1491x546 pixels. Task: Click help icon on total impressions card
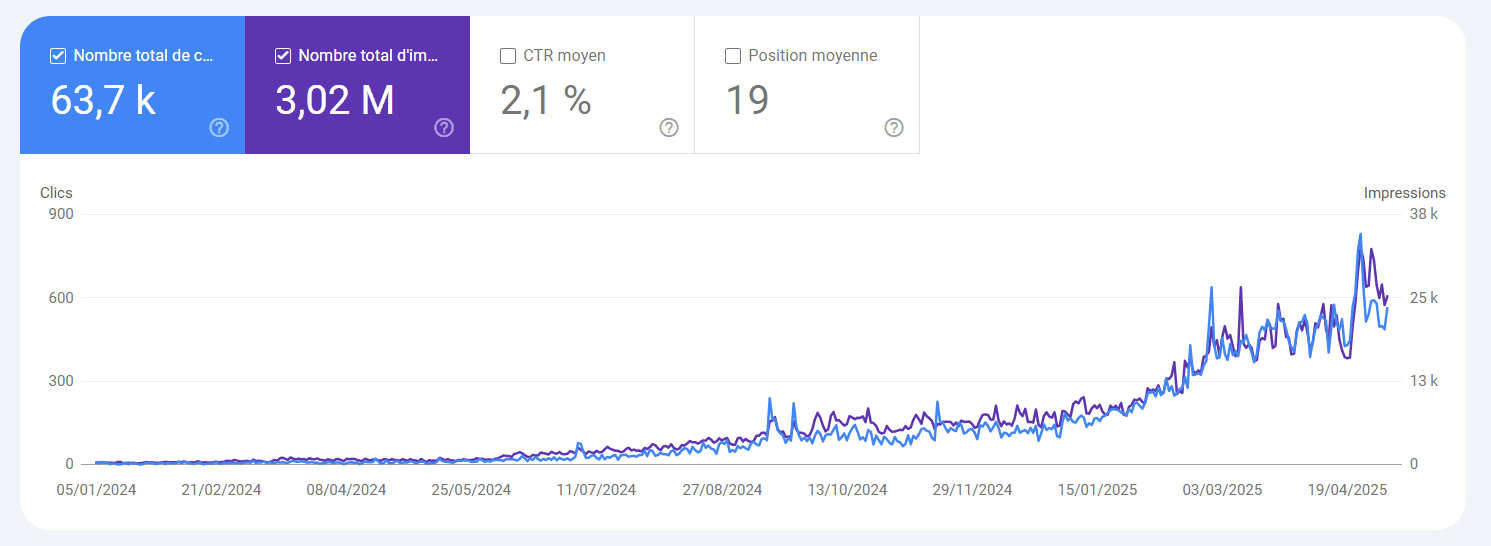444,128
